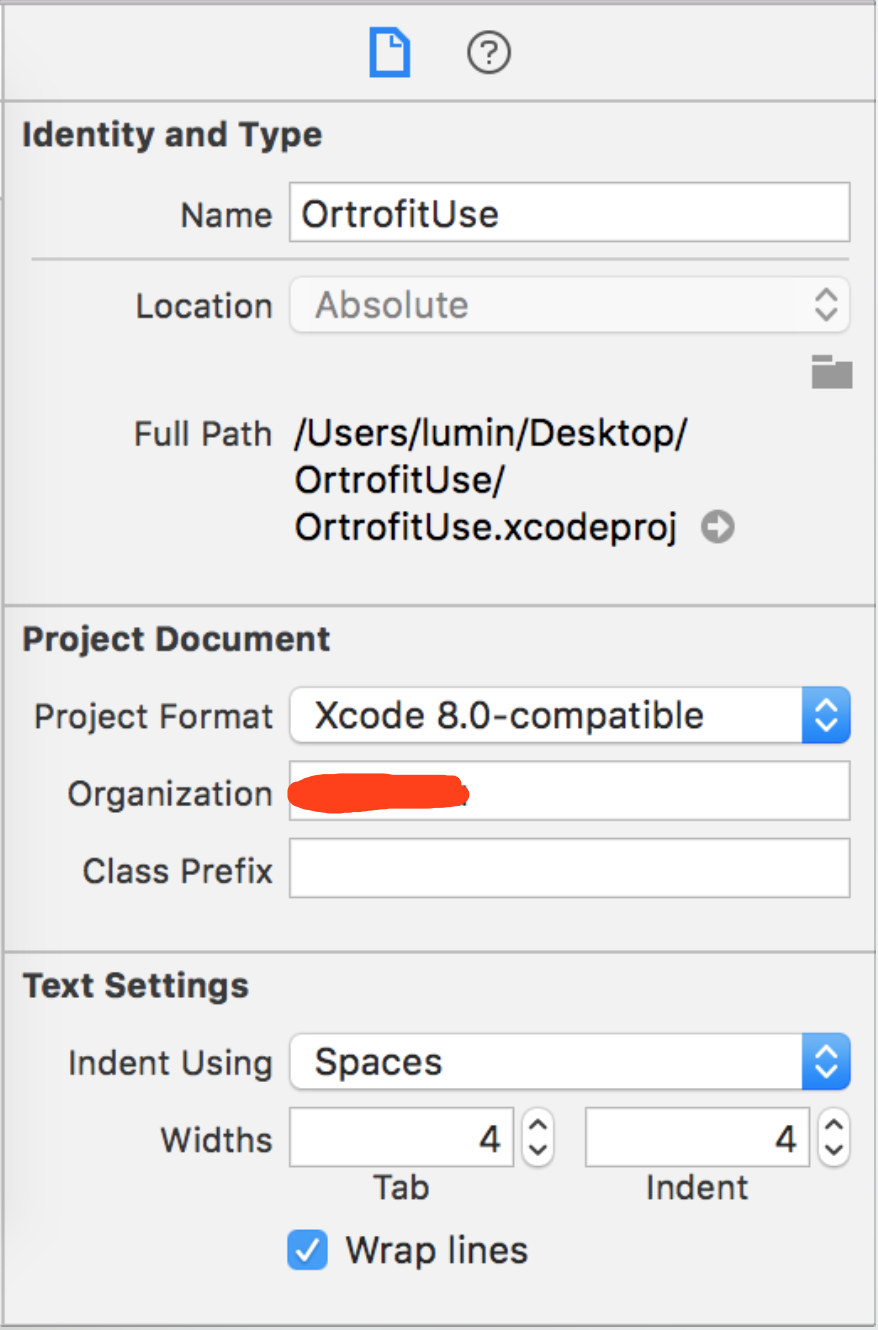Open the Indent Using dropdown
The image size is (878, 1330).
570,1061
